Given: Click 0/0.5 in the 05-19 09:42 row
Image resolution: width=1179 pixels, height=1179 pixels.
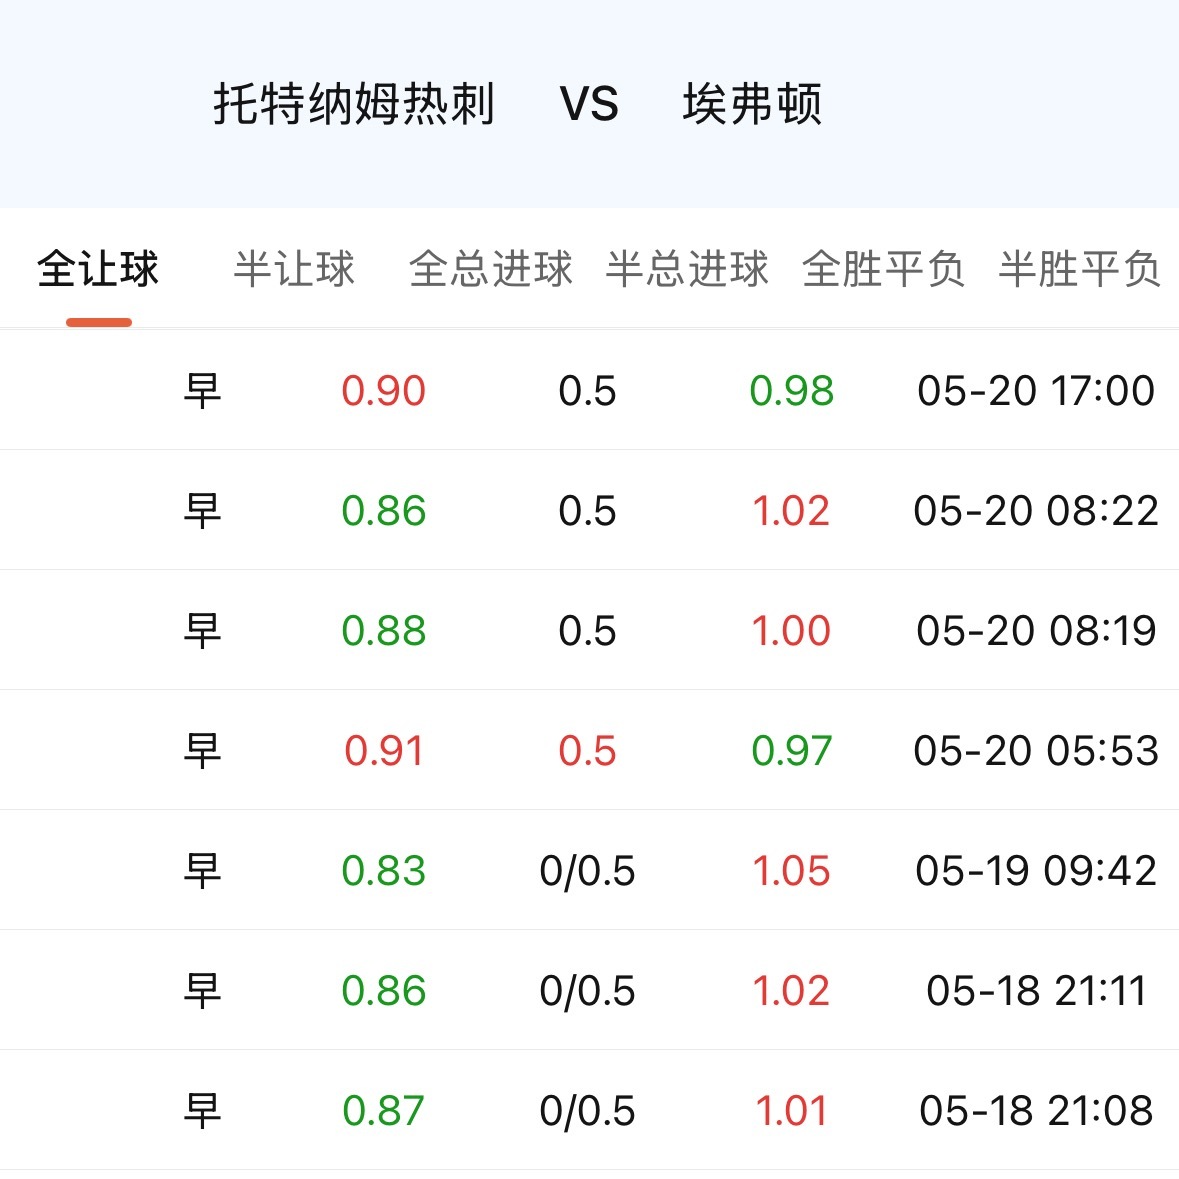Looking at the screenshot, I should (x=587, y=871).
